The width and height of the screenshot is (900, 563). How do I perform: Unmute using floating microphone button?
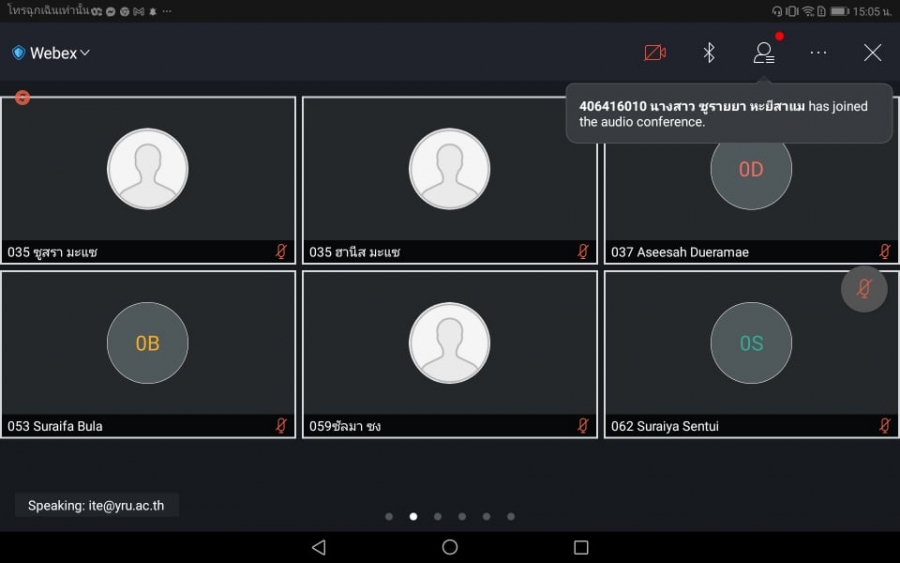864,289
